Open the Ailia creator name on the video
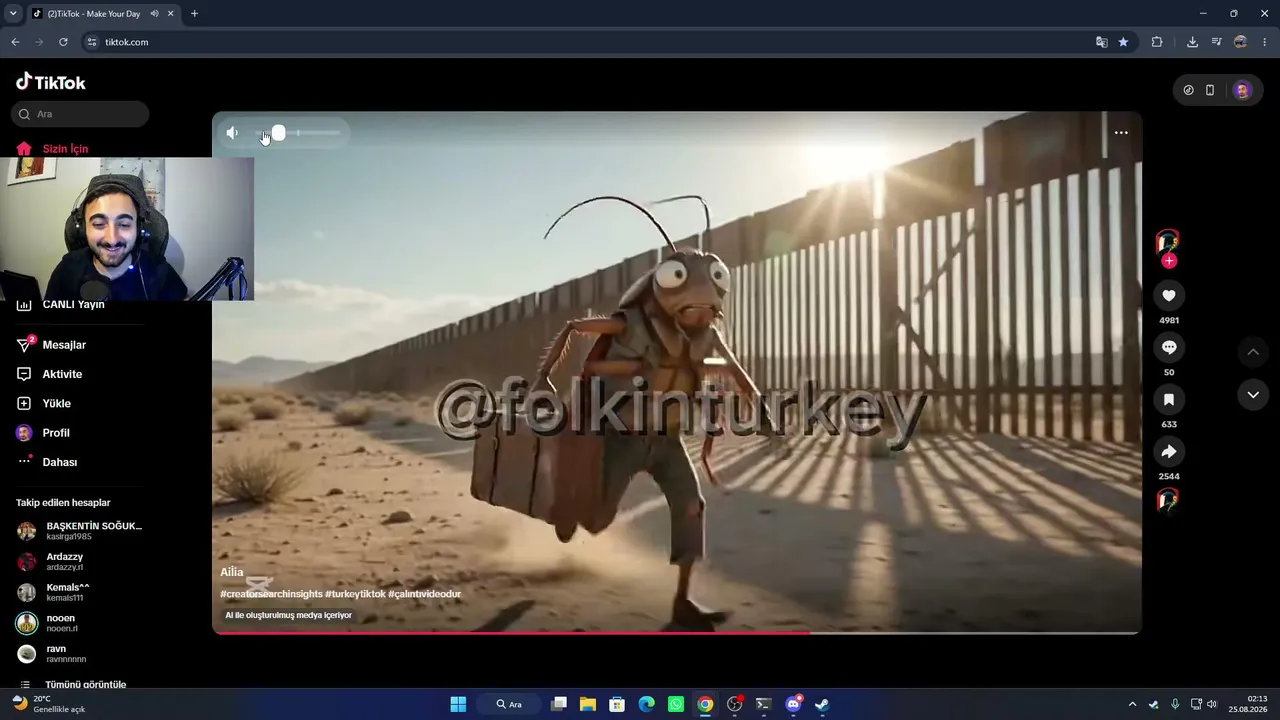Viewport: 1280px width, 720px height. 232,572
